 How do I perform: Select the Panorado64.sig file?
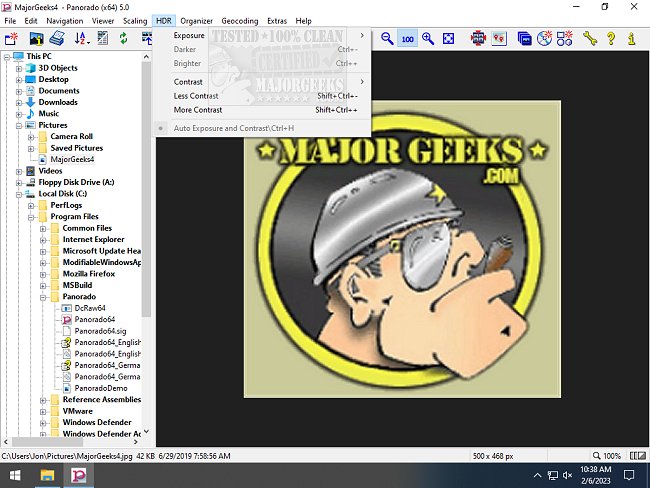click(100, 331)
